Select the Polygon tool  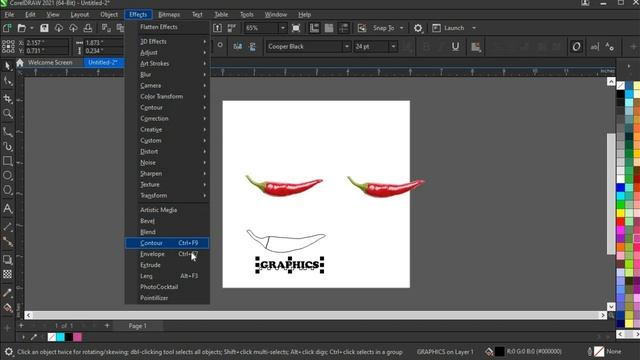(x=7, y=190)
